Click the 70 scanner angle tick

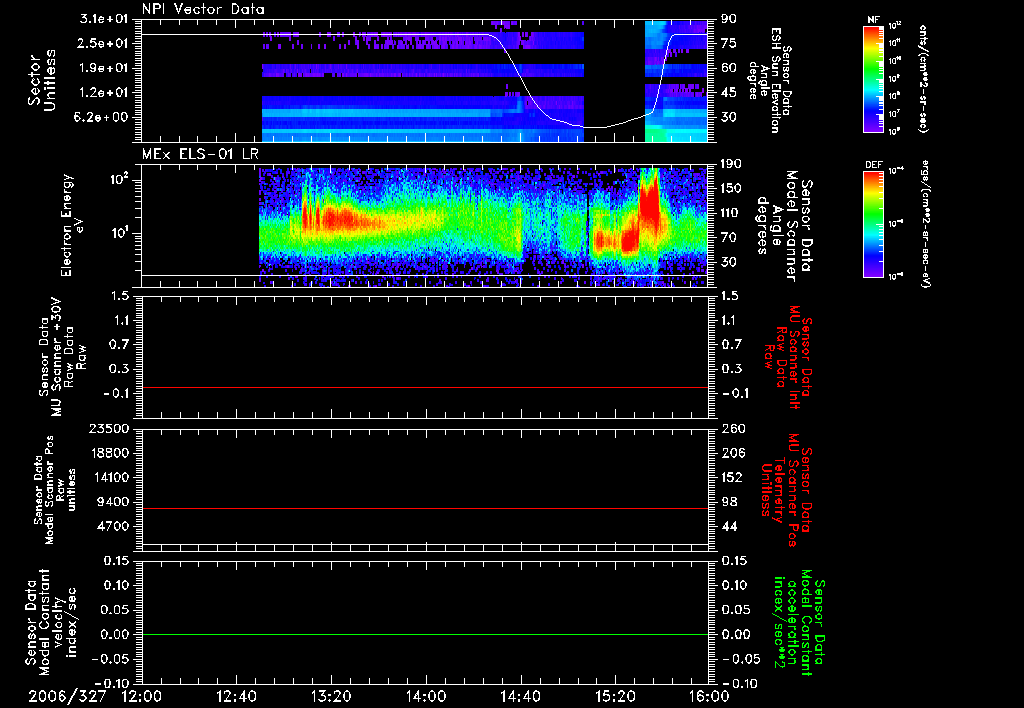(729, 238)
